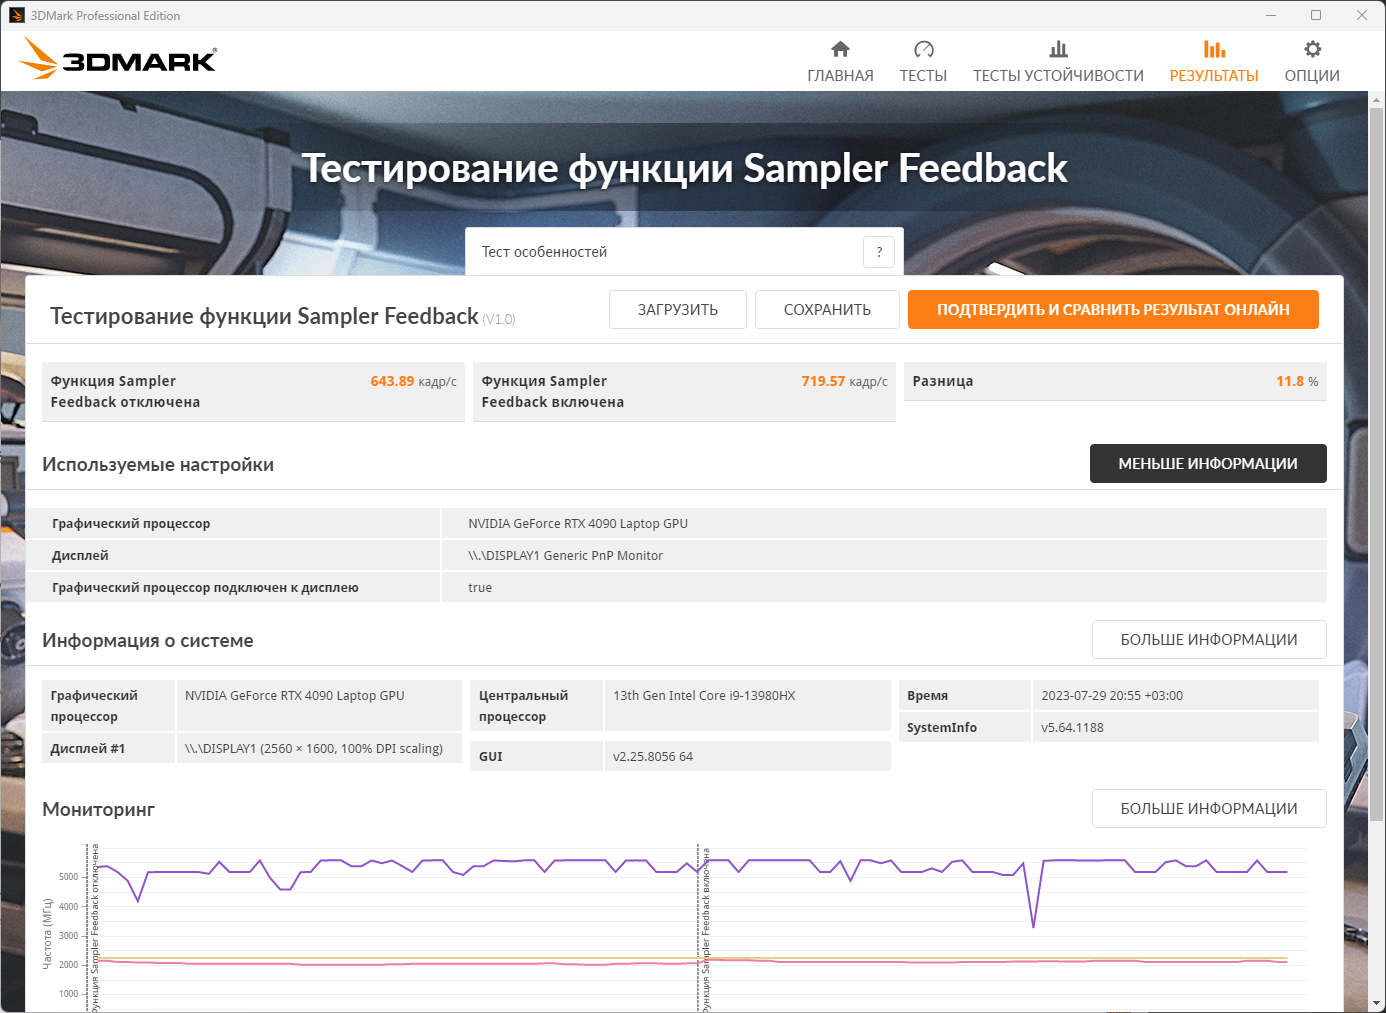
Task: Click the SystemInfo version v5.64.1188
Action: (1072, 728)
